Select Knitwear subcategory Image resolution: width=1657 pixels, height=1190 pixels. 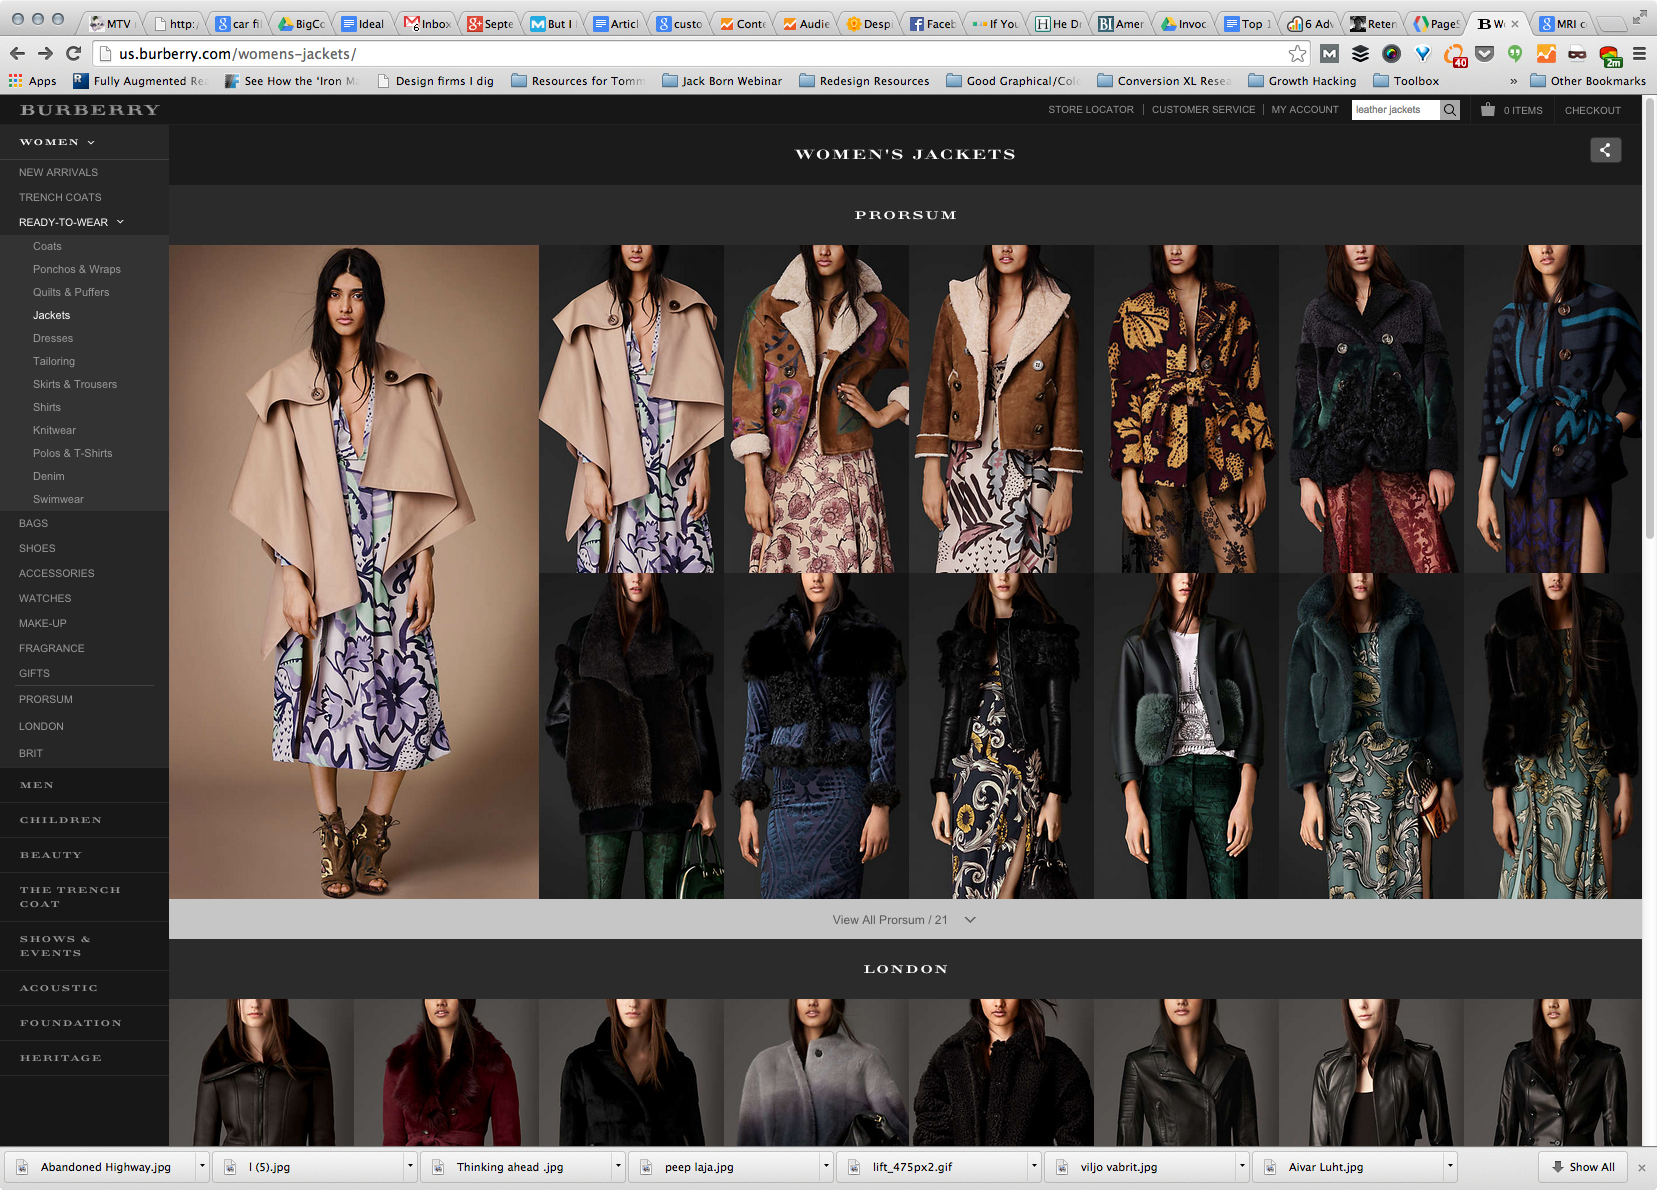pos(54,430)
